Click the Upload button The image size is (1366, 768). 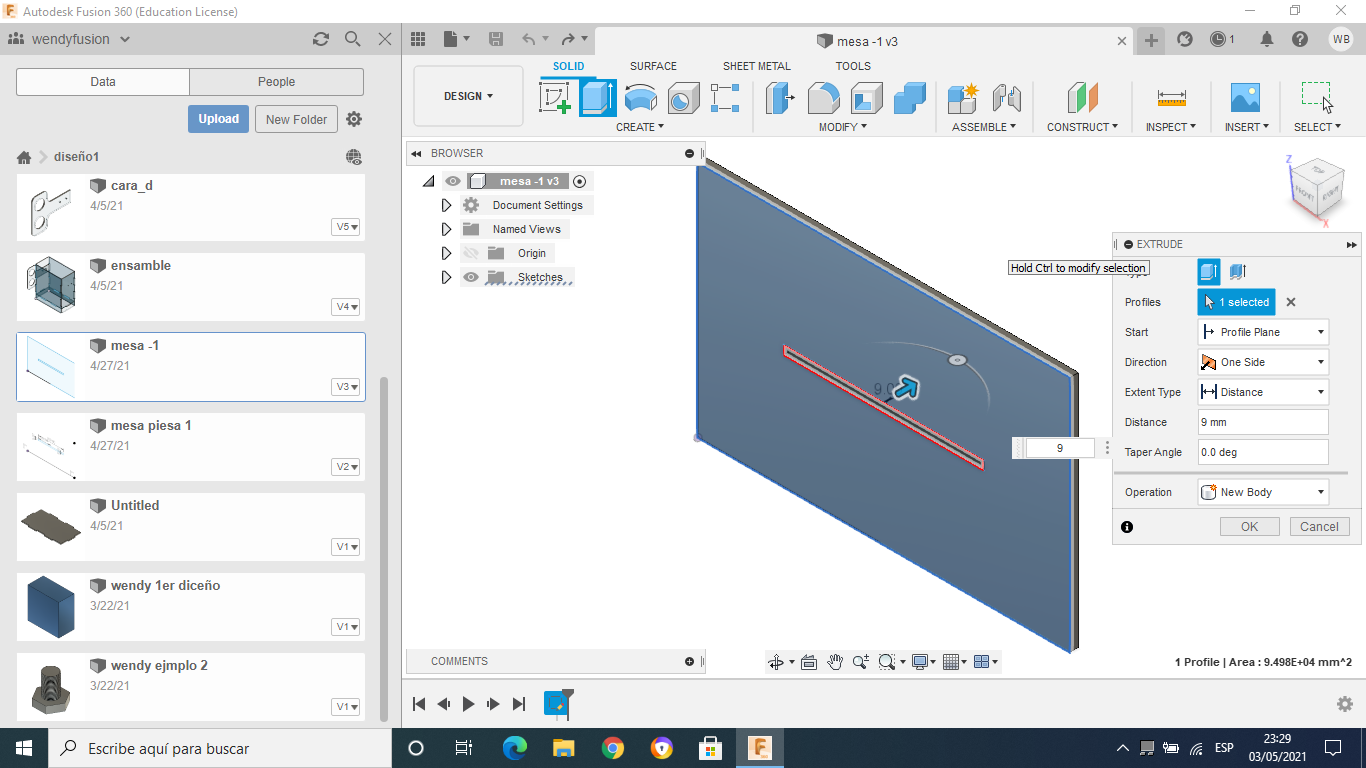218,119
